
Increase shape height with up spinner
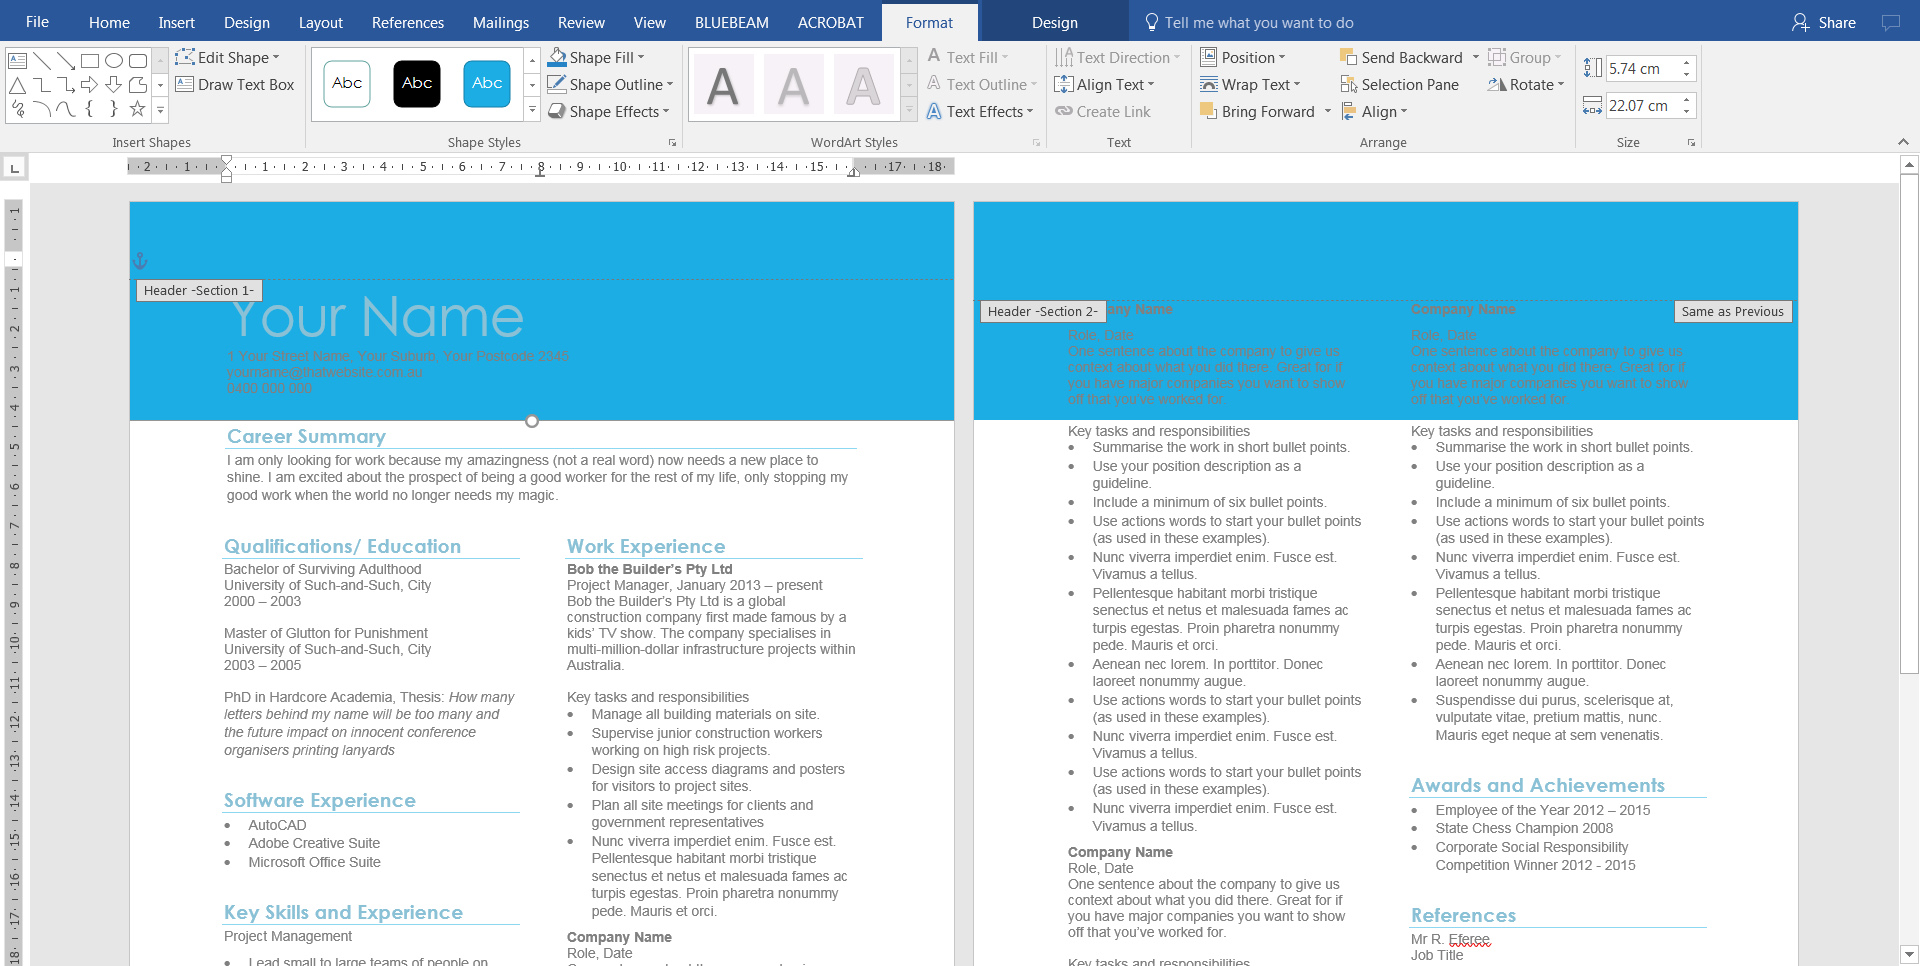click(x=1687, y=63)
